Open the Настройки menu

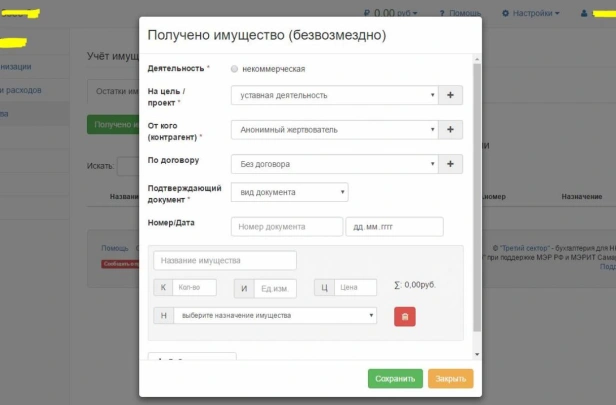coord(531,13)
